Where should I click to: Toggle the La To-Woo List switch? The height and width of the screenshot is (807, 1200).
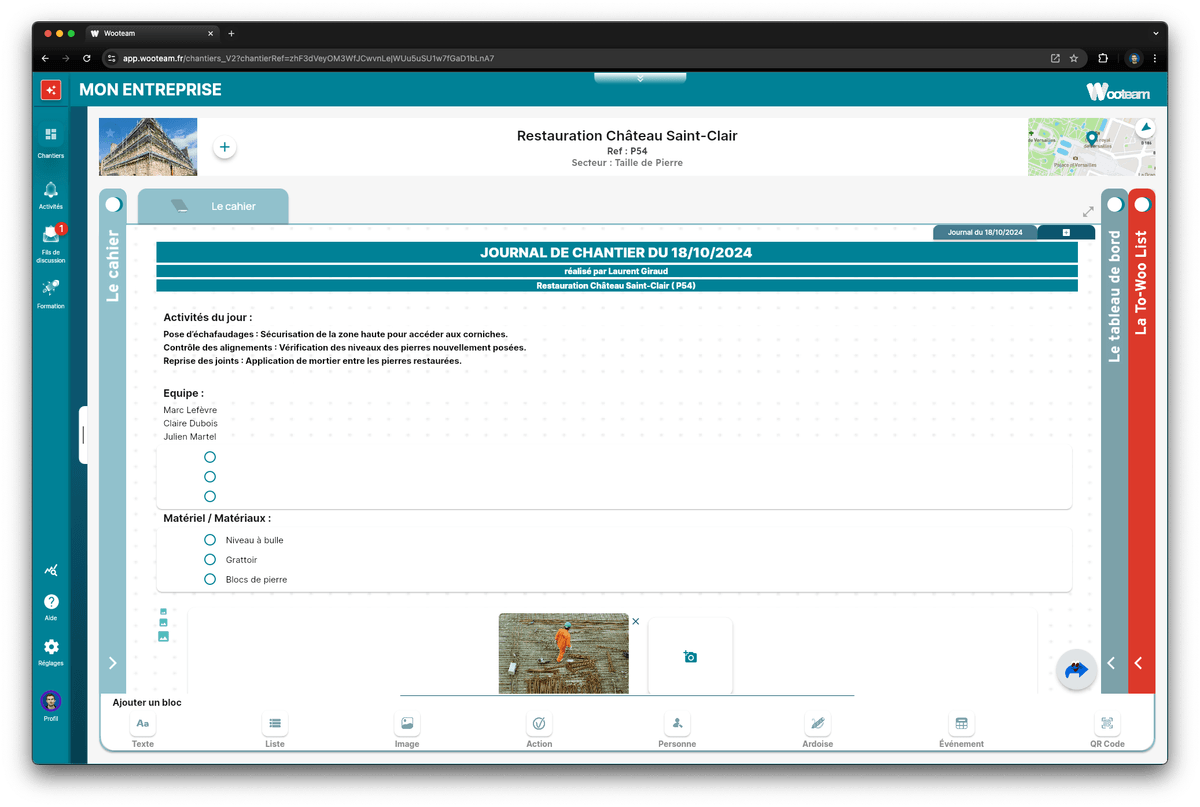click(x=1142, y=204)
